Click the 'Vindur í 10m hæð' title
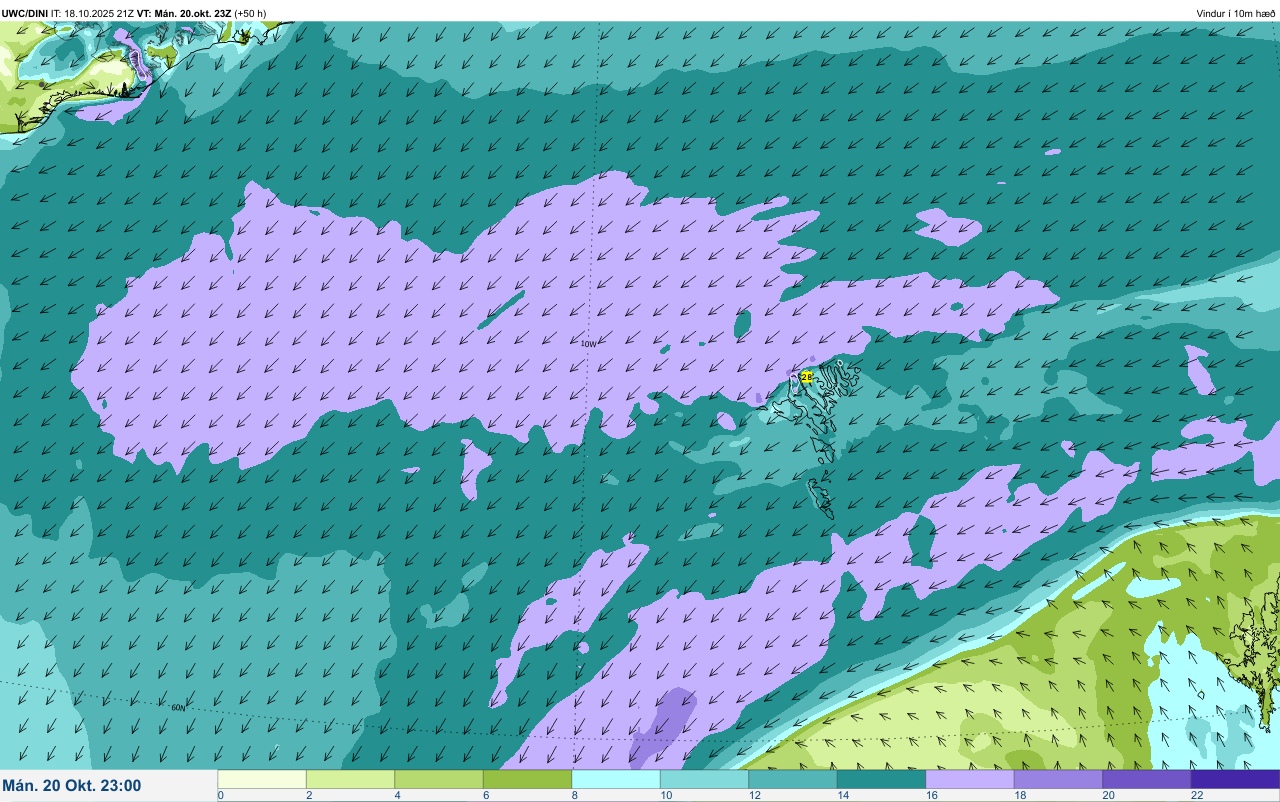The height and width of the screenshot is (802, 1280). (x=1236, y=13)
